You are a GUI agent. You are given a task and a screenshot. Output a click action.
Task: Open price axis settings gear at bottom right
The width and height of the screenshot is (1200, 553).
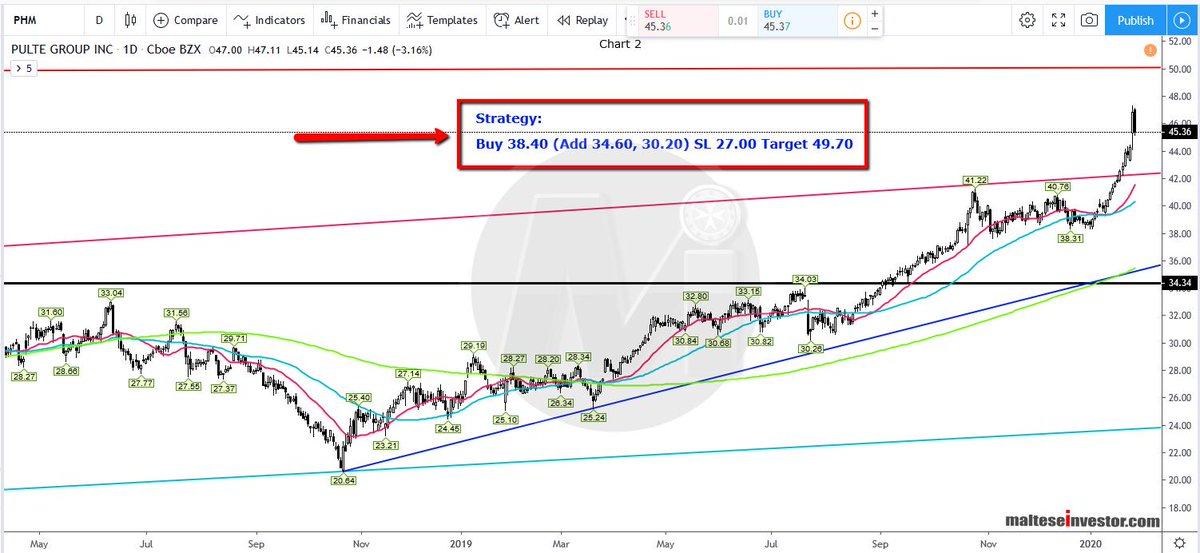pos(1180,541)
